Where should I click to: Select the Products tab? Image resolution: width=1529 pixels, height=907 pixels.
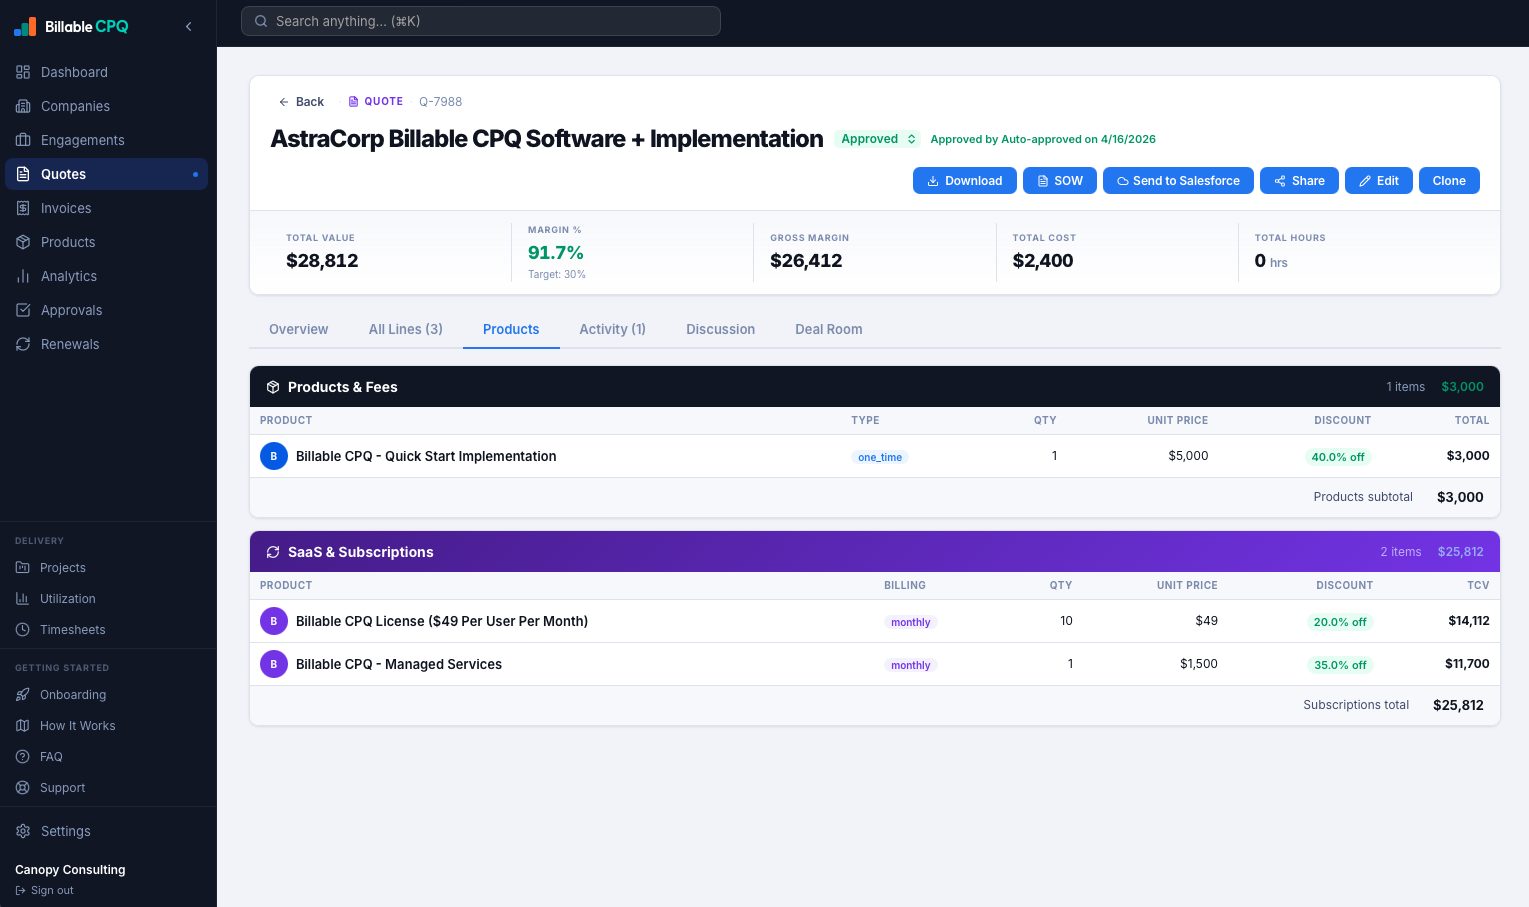pyautogui.click(x=511, y=329)
